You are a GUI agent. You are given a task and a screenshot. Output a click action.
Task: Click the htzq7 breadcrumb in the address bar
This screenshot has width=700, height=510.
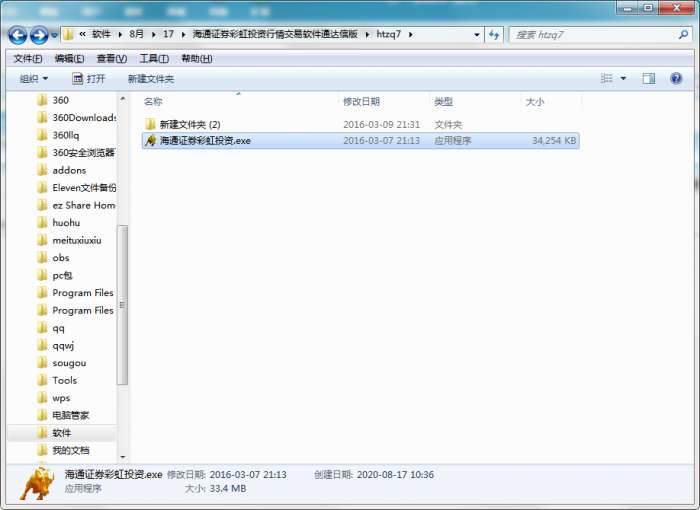click(x=388, y=34)
